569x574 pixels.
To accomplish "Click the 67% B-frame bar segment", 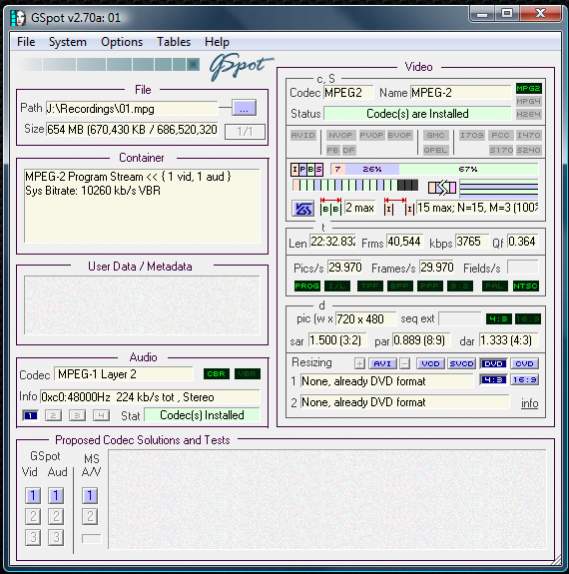I will click(x=468, y=169).
